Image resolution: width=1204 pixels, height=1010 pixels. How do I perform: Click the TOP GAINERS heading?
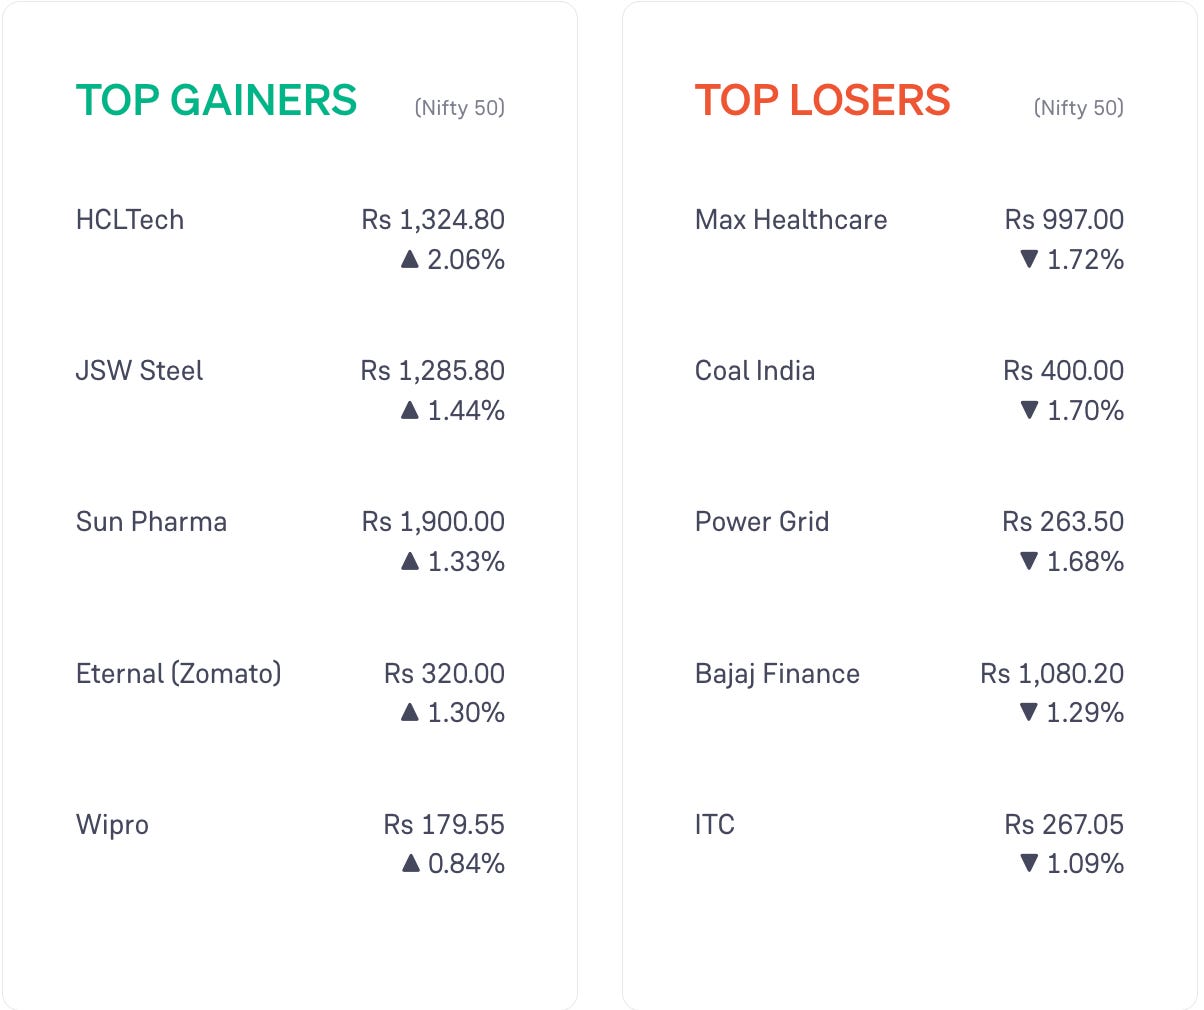[217, 100]
